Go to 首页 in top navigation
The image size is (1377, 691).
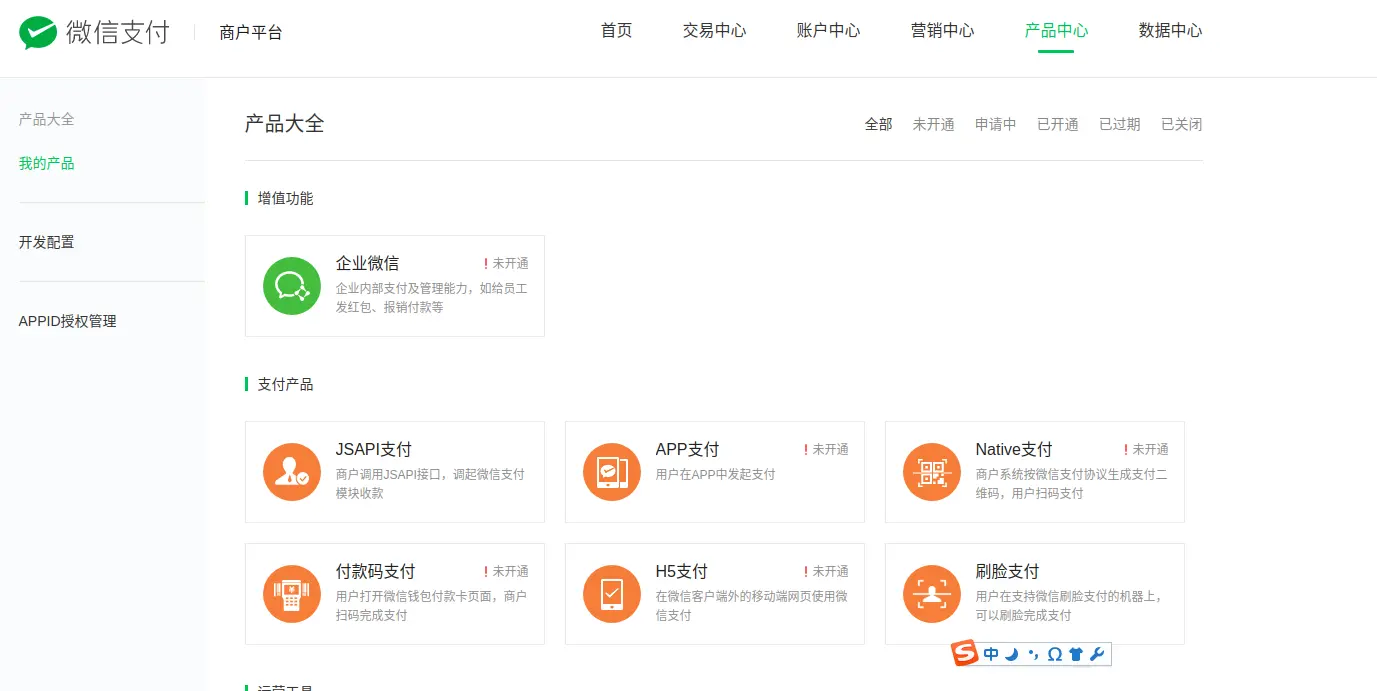(616, 31)
